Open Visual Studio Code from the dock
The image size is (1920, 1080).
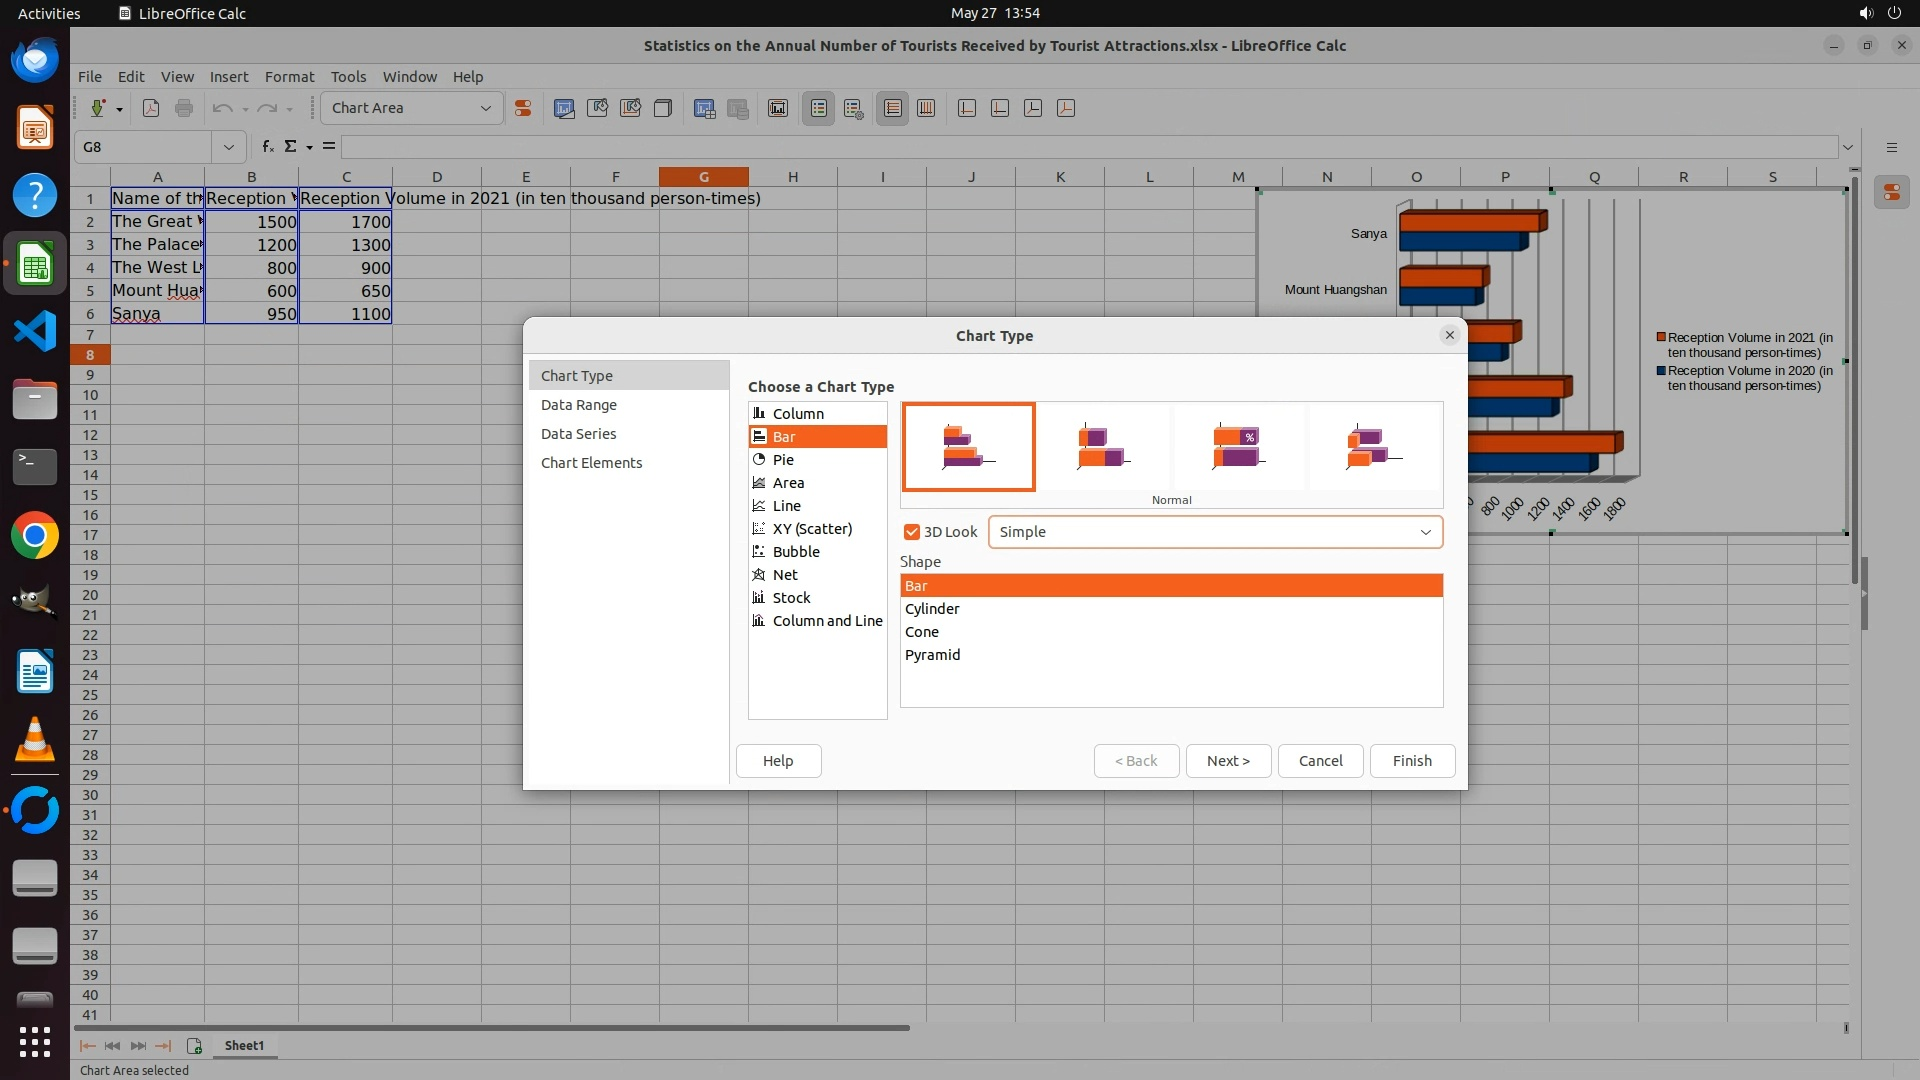(35, 331)
